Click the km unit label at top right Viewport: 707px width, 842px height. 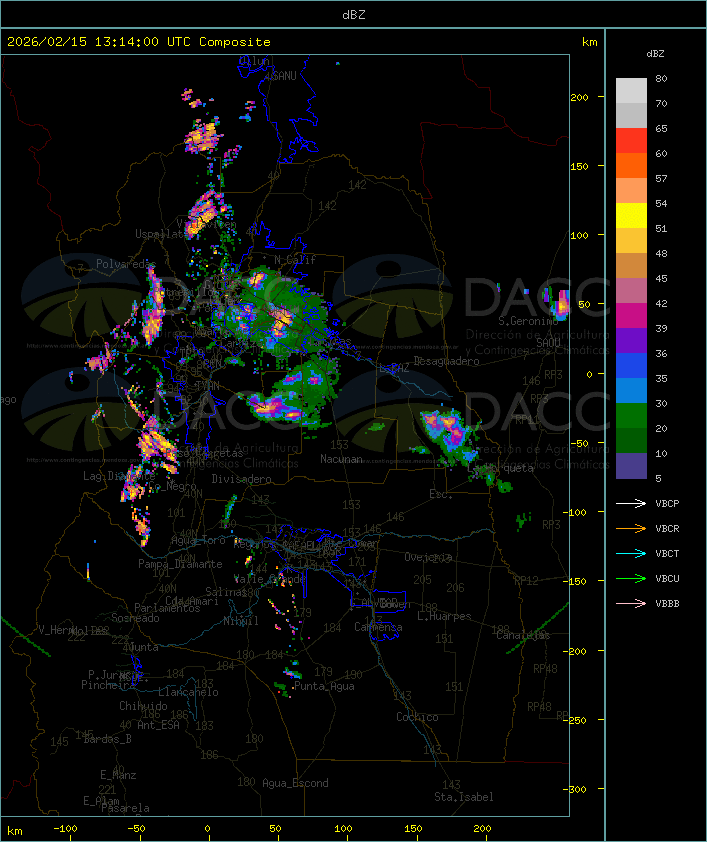click(x=589, y=42)
